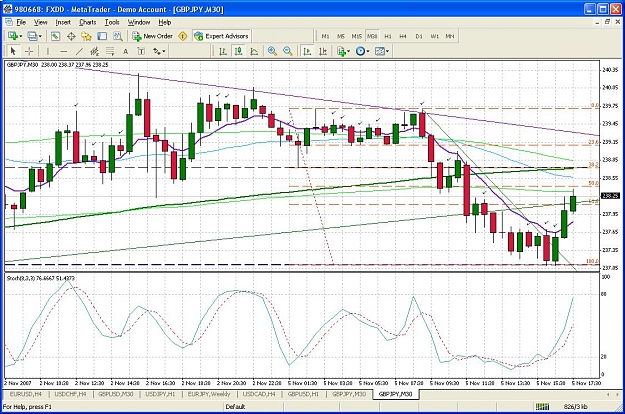Viewport: 625px width, 414px height.
Task: Toggle the Expert Advisors button
Action: coord(221,36)
